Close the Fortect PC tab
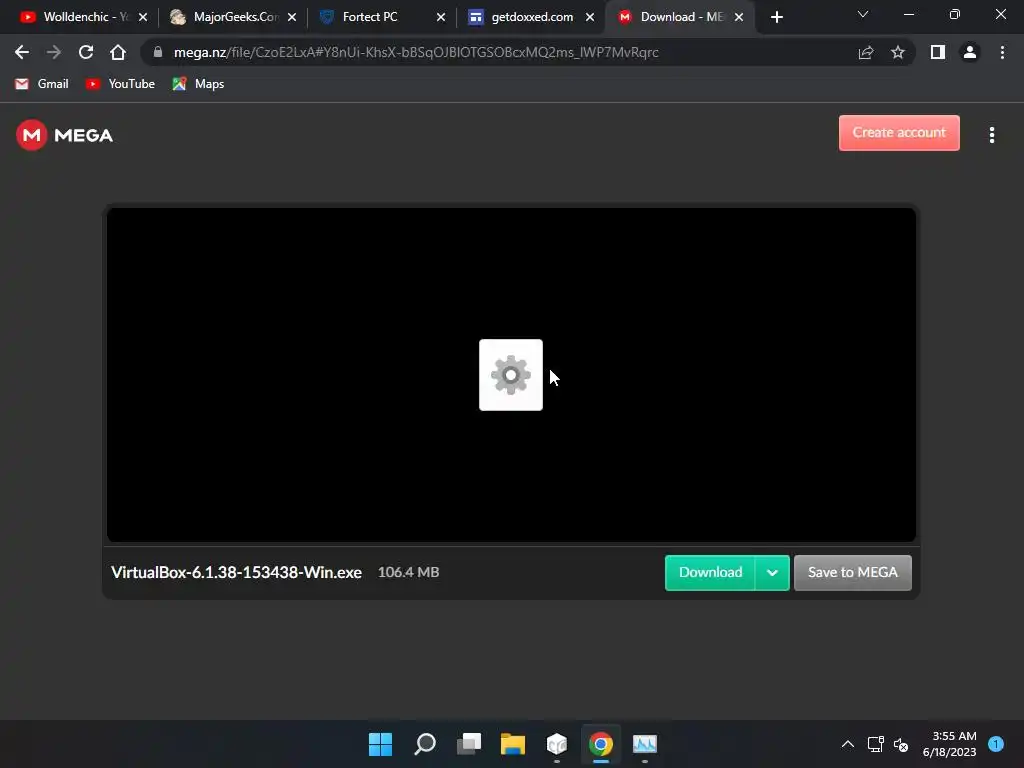The height and width of the screenshot is (768, 1024). pos(441,17)
